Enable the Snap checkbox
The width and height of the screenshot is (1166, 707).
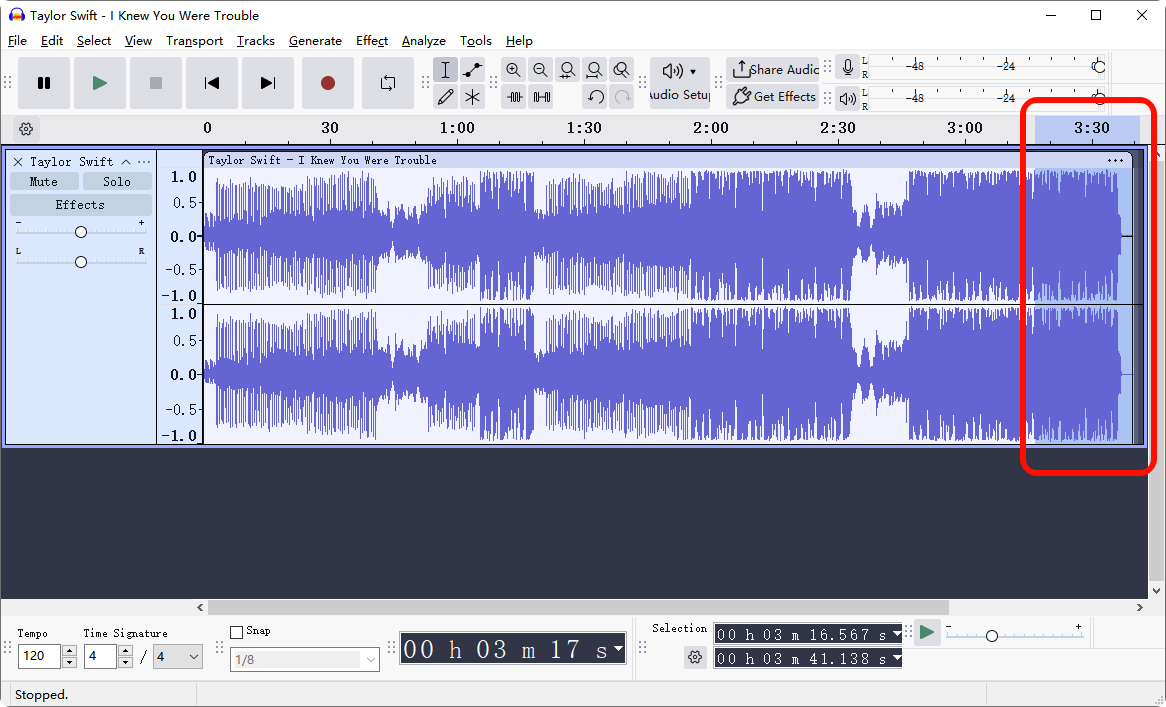pyautogui.click(x=236, y=632)
